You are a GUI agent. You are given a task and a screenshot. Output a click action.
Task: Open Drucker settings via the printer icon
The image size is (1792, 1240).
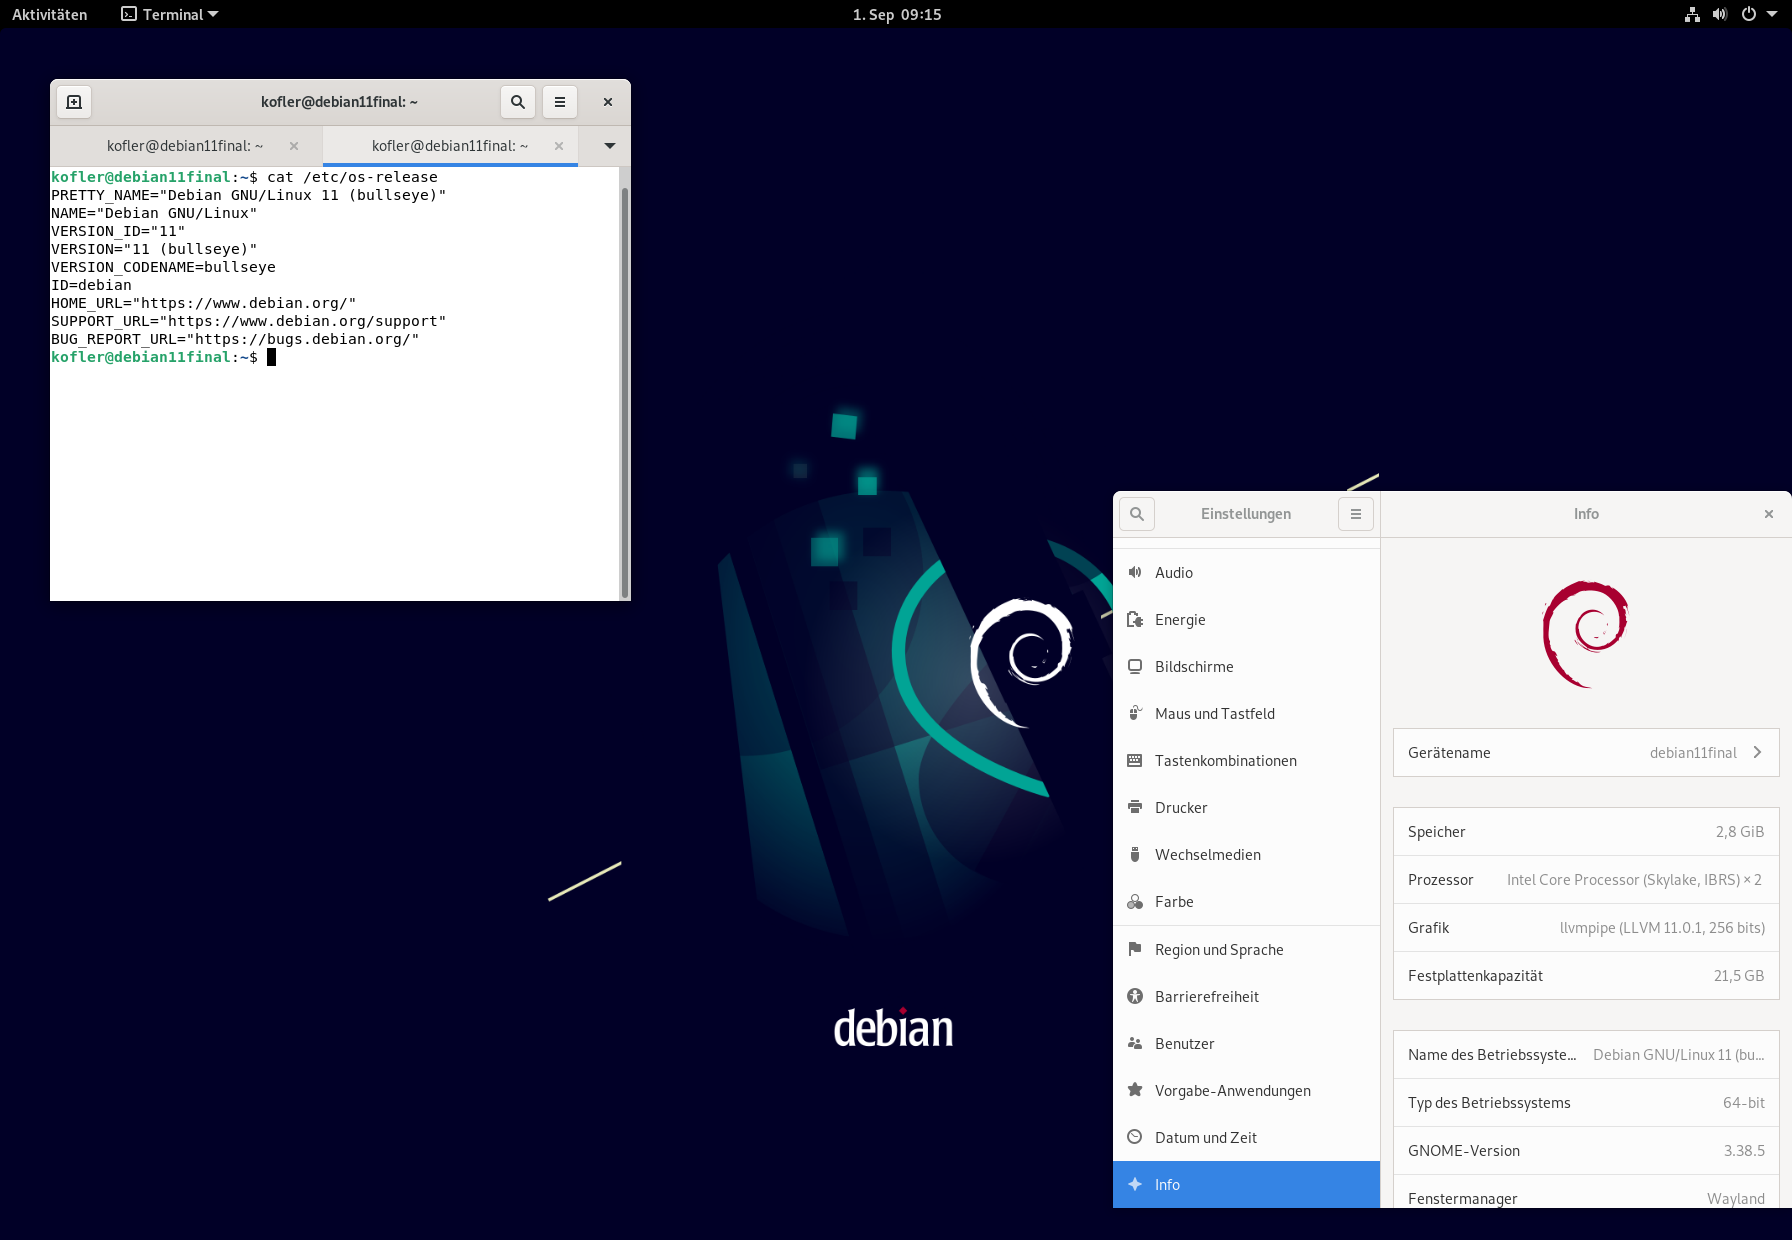tap(1135, 807)
